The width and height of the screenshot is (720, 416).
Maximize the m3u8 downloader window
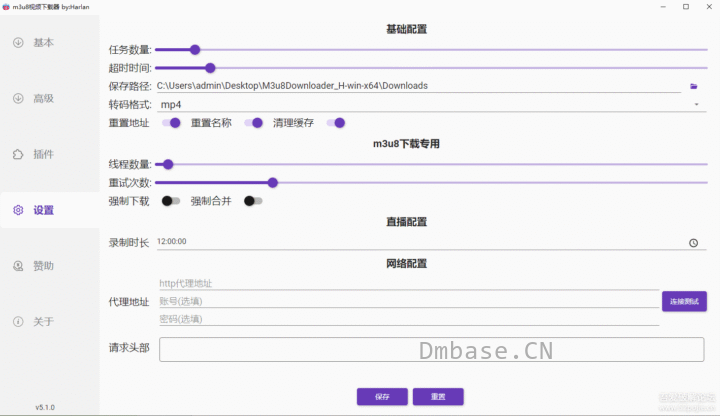tap(686, 7)
